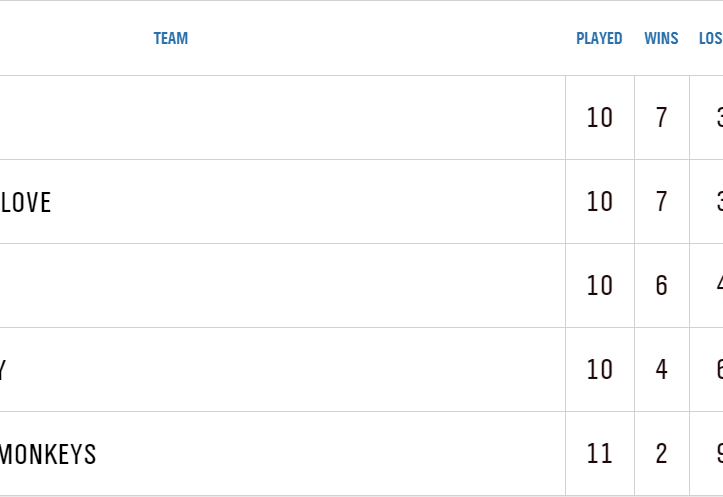Screen dimensions: 723x497
Task: Click played value 10 in six-wins row
Action: tap(599, 286)
